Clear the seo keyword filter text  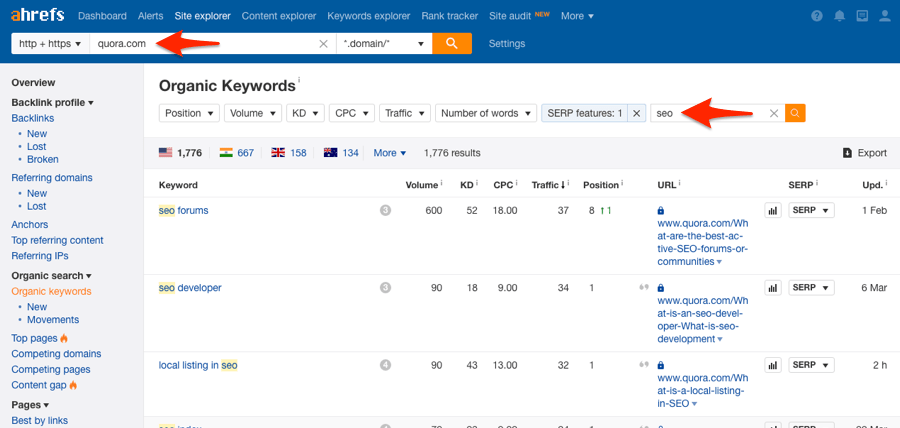774,113
